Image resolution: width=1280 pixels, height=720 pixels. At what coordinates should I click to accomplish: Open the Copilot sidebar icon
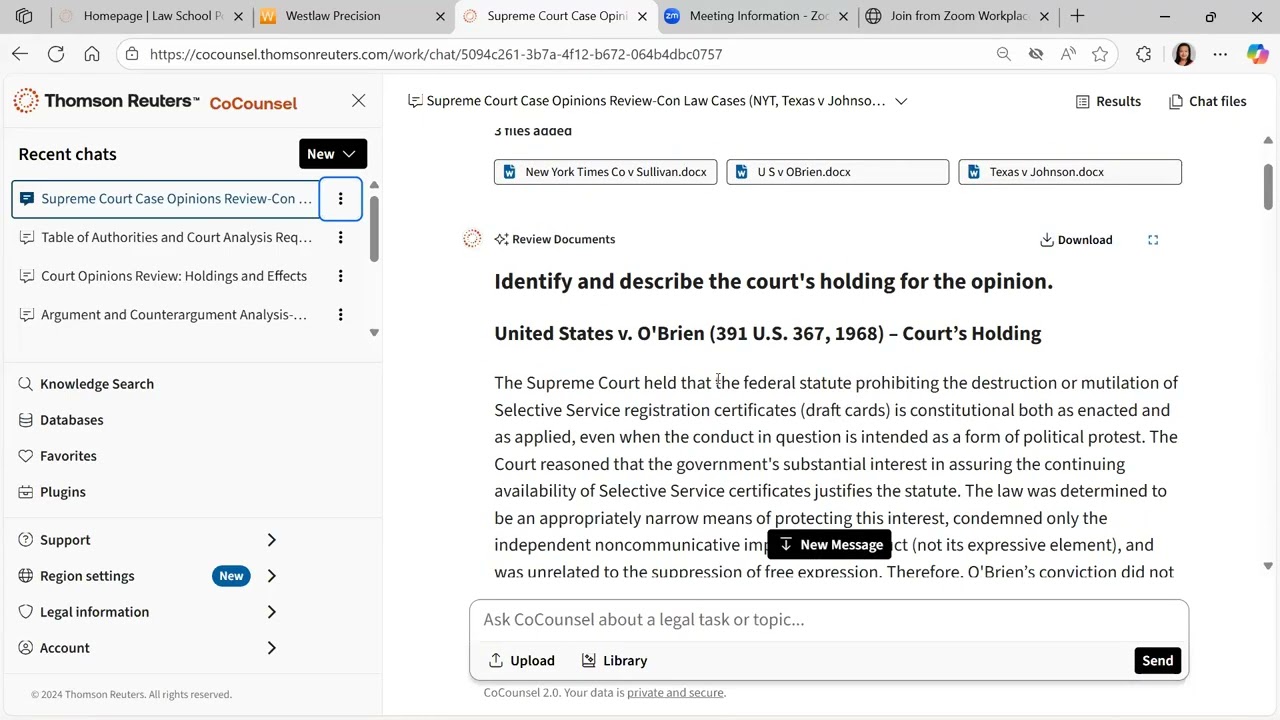1257,54
